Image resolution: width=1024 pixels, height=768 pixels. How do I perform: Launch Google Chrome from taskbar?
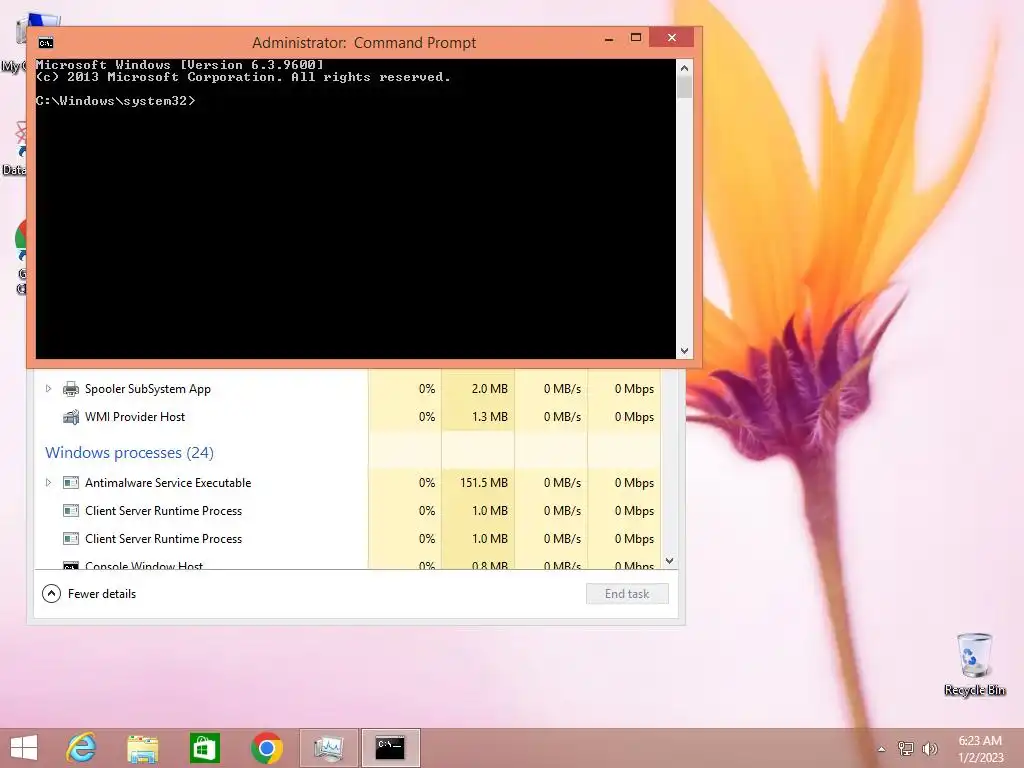[266, 748]
